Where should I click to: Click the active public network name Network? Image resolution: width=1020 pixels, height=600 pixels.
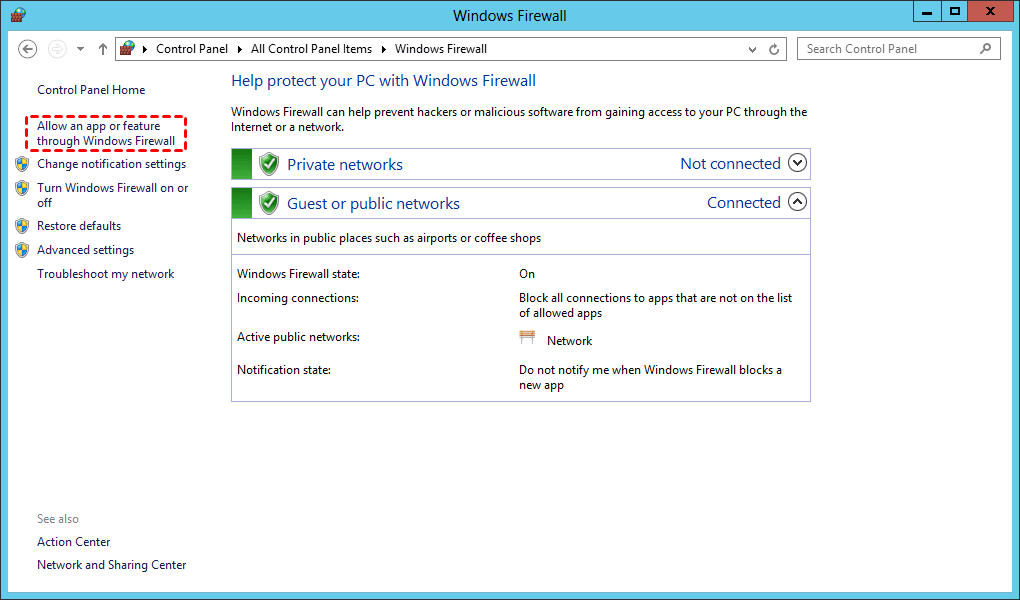[x=569, y=341]
